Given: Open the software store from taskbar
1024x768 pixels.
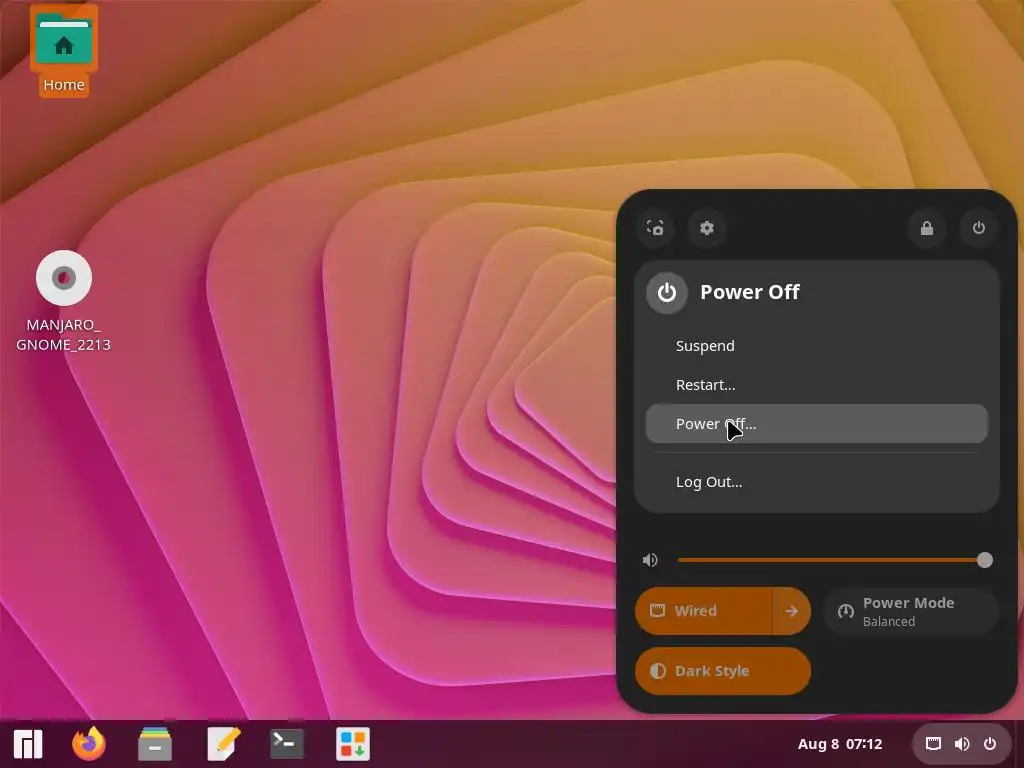Looking at the screenshot, I should click(x=353, y=744).
